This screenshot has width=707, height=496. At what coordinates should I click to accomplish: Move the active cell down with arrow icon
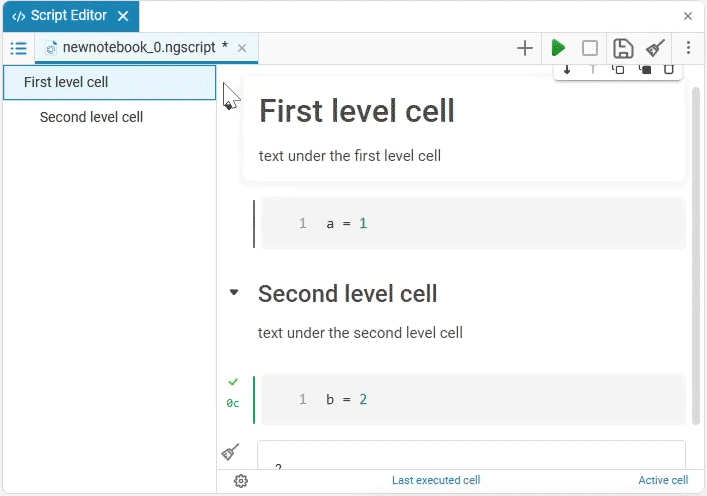567,70
